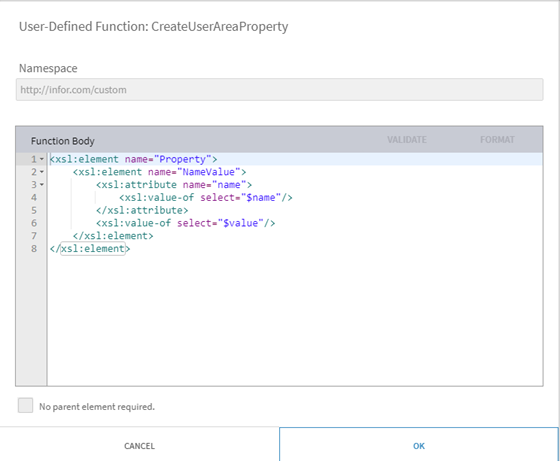Screen dimensions: 560x461
Task: Select line number 6 in the gutter
Action: 34,223
